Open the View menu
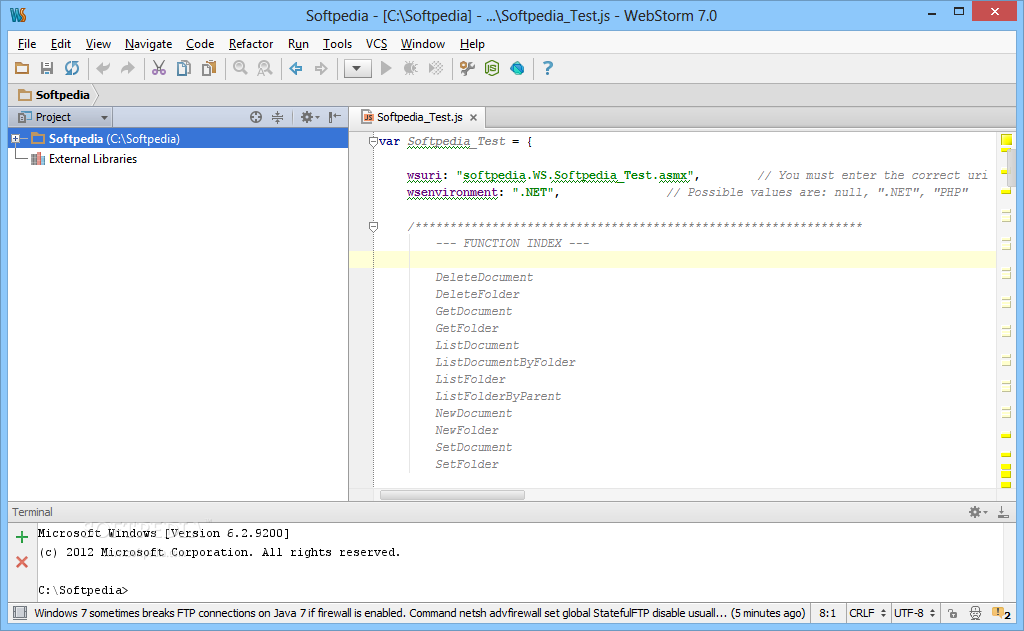Screen dimensions: 1024x631 (98, 44)
